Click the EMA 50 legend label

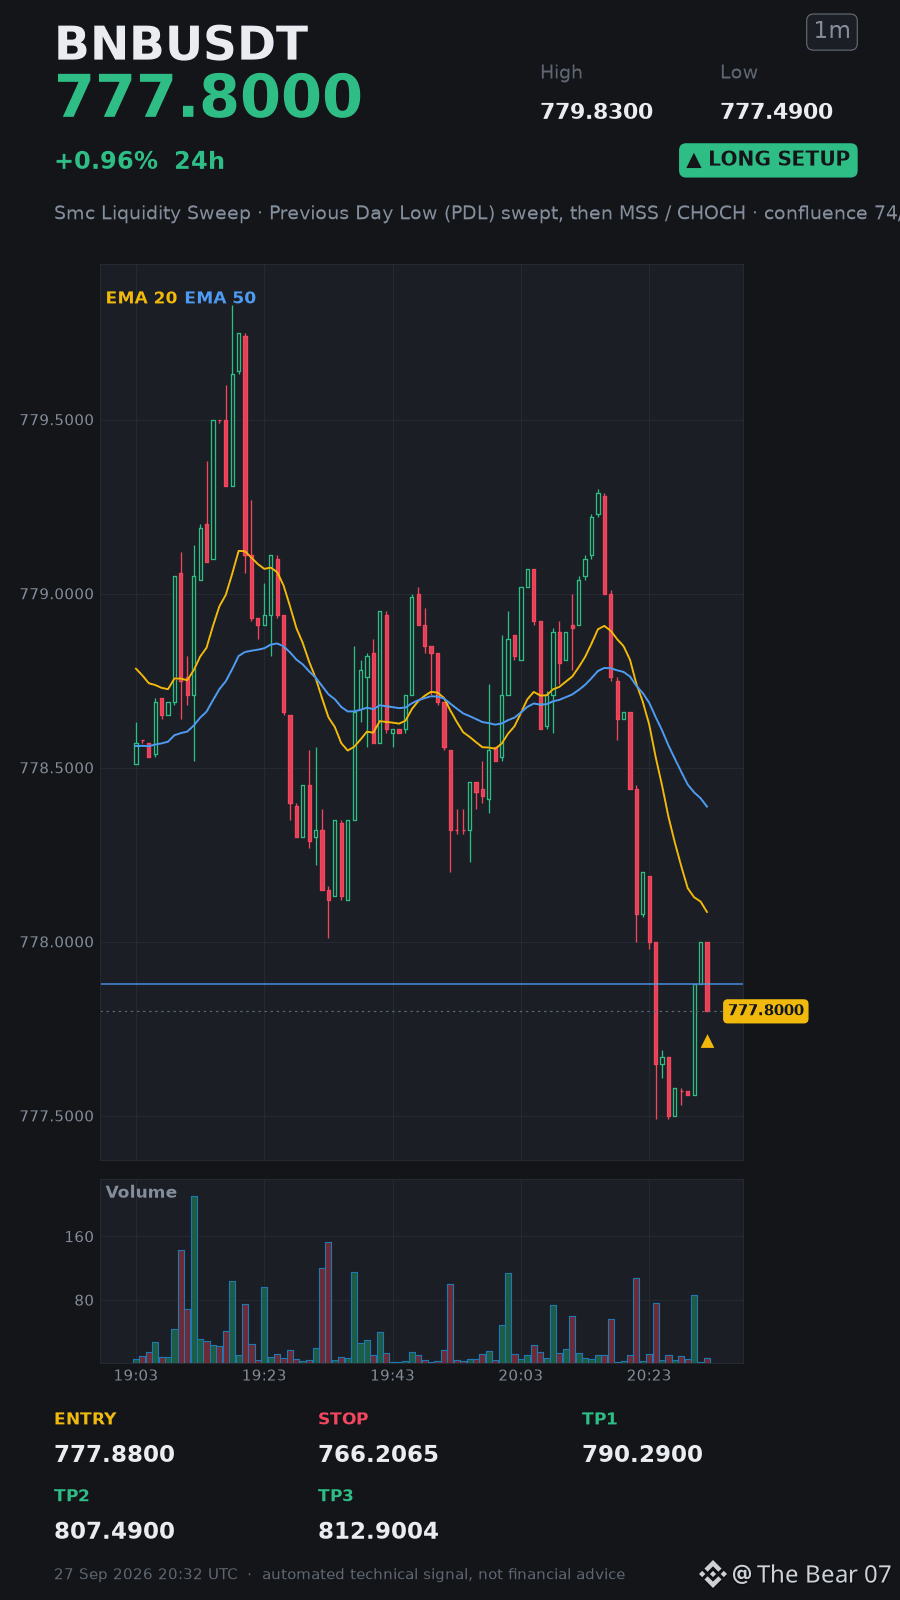coord(220,297)
